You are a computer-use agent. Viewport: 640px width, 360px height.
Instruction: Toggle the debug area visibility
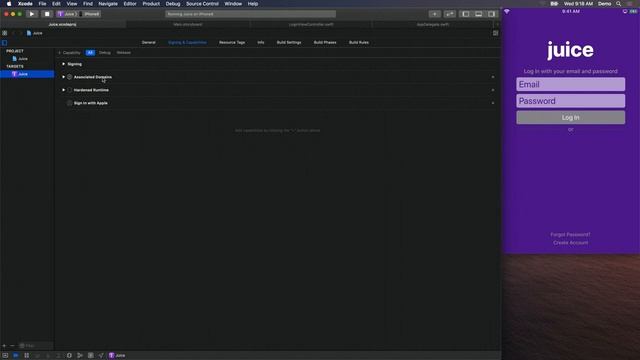point(479,14)
